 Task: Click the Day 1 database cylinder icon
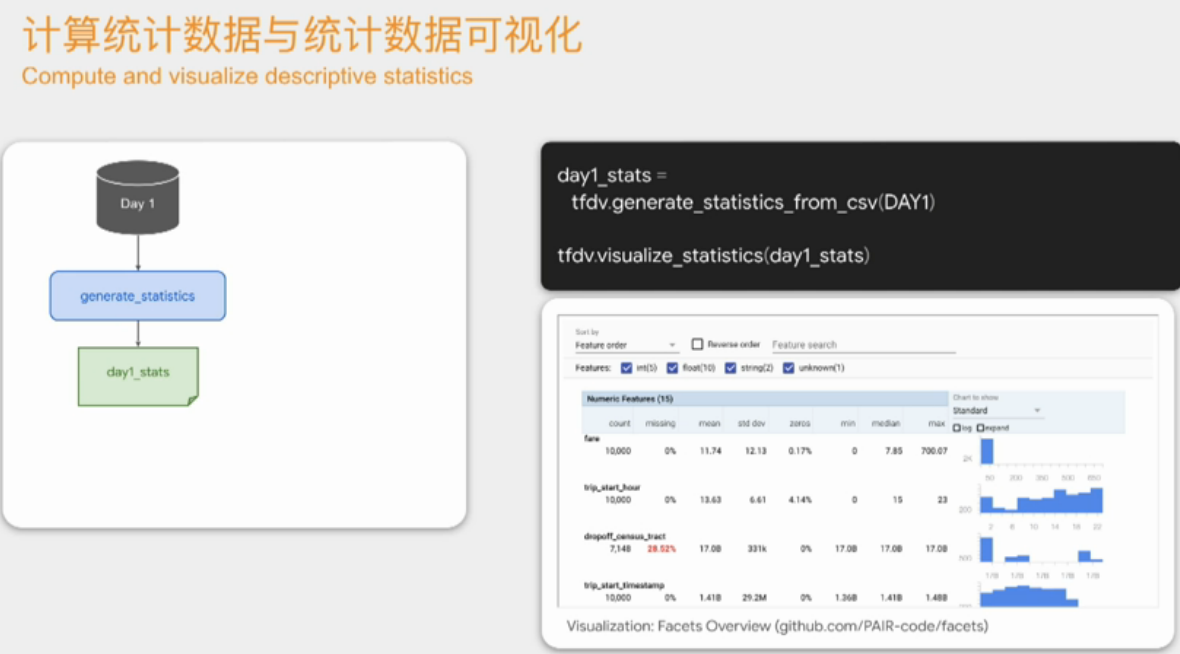tap(138, 197)
